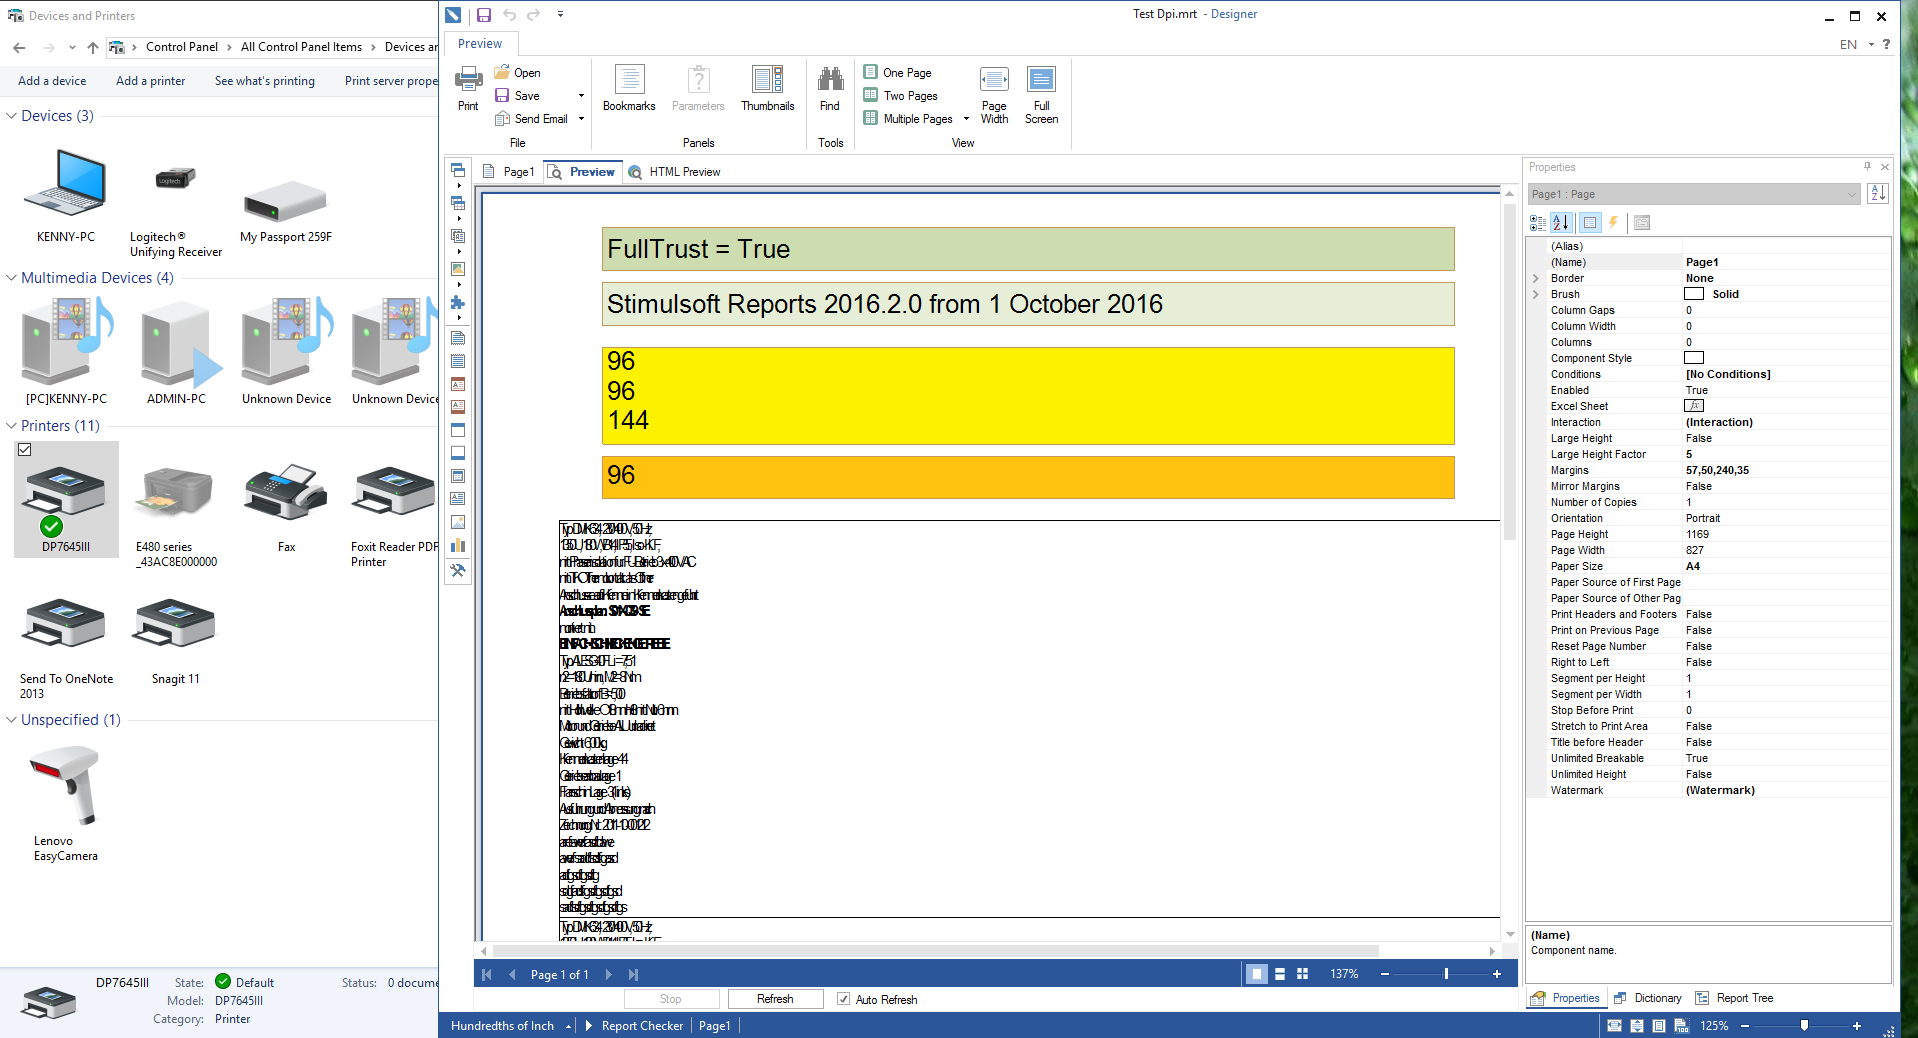Expand the Border property
The width and height of the screenshot is (1918, 1038).
(x=1536, y=279)
